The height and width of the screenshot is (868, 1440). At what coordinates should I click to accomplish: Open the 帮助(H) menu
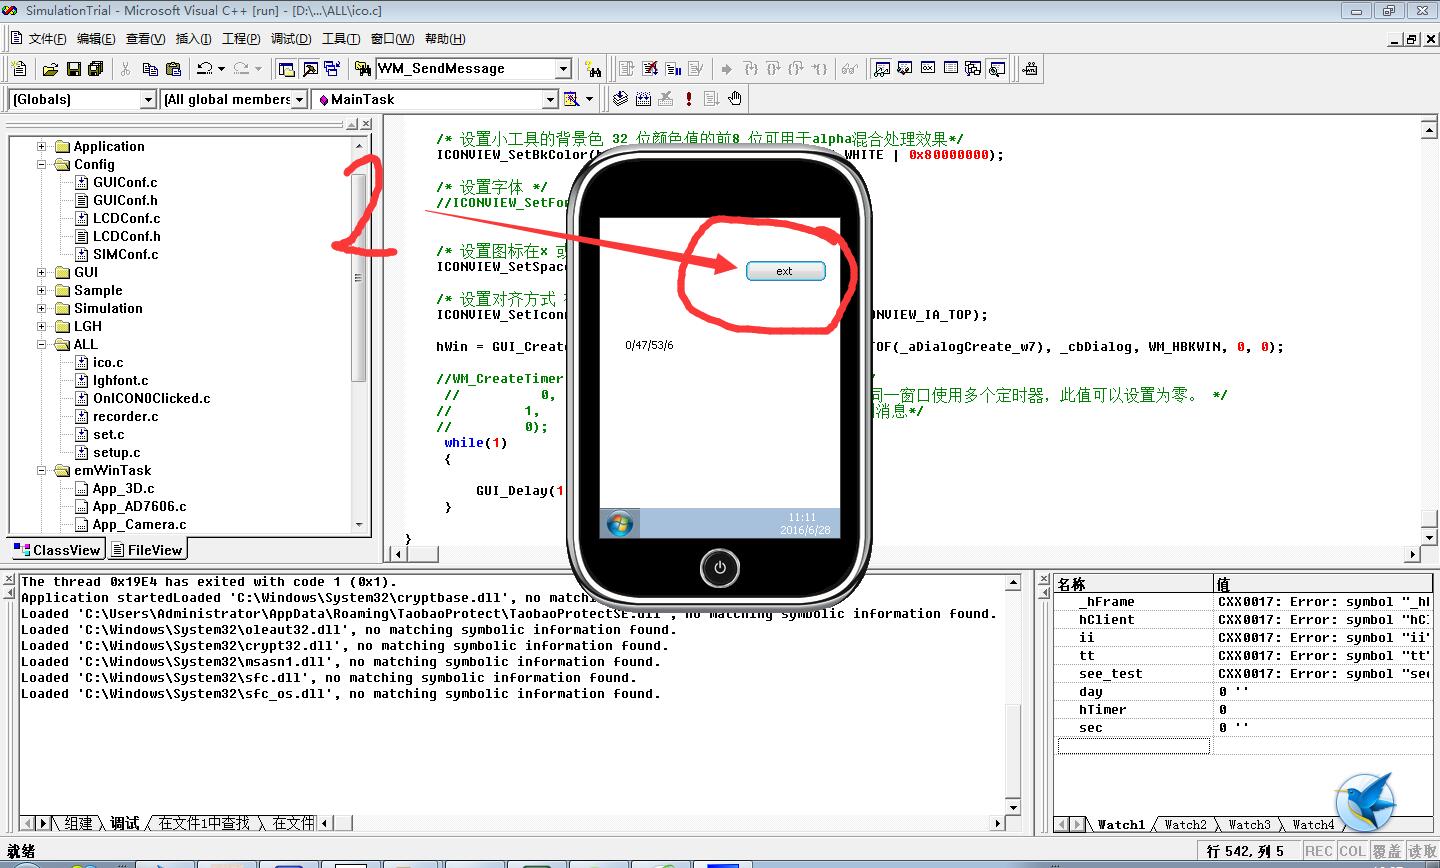(x=445, y=39)
